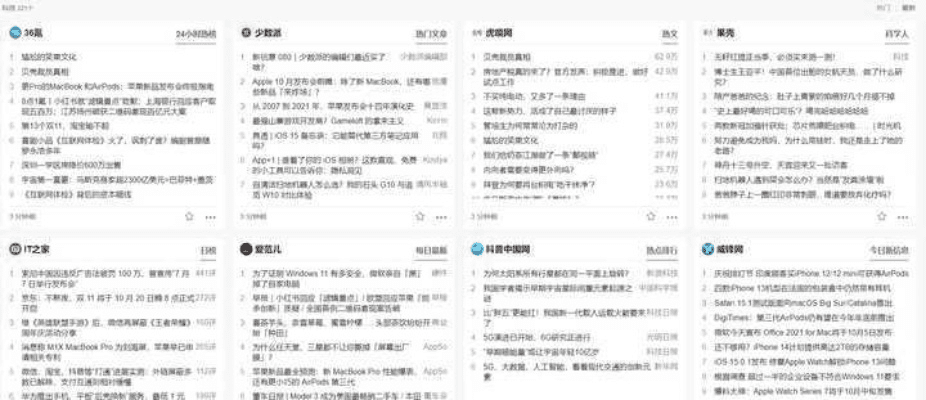
Task: Open 京东 双 11 article in IT之家
Action: tap(109, 303)
